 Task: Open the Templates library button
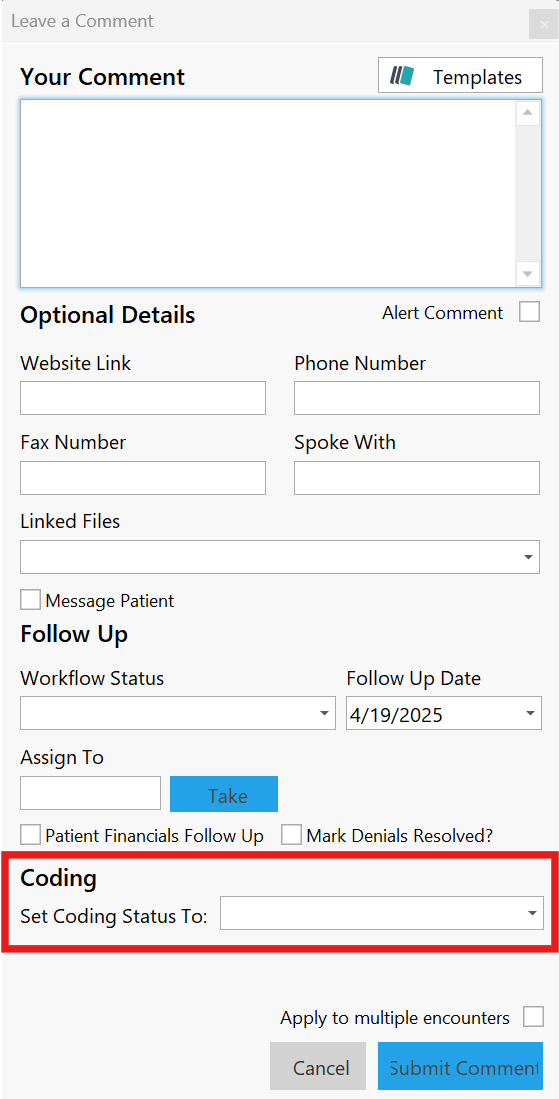click(460, 76)
